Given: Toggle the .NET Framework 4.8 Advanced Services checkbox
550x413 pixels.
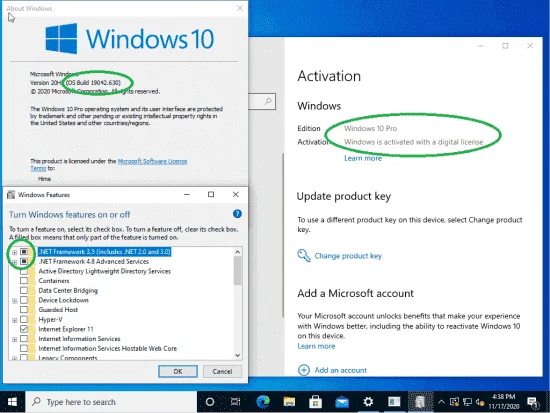Looking at the screenshot, I should pos(24,261).
